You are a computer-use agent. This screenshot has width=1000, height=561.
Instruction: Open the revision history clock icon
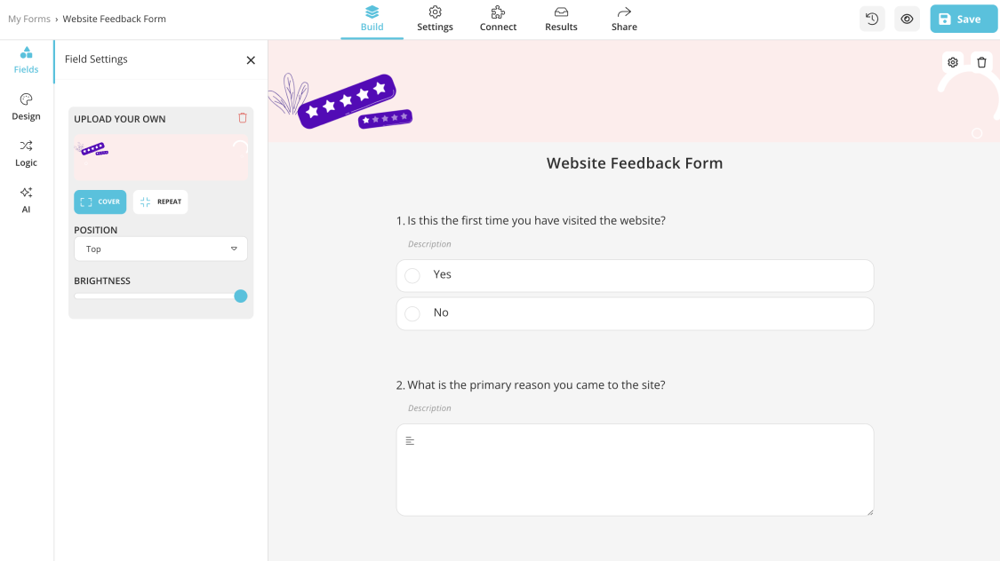872,19
